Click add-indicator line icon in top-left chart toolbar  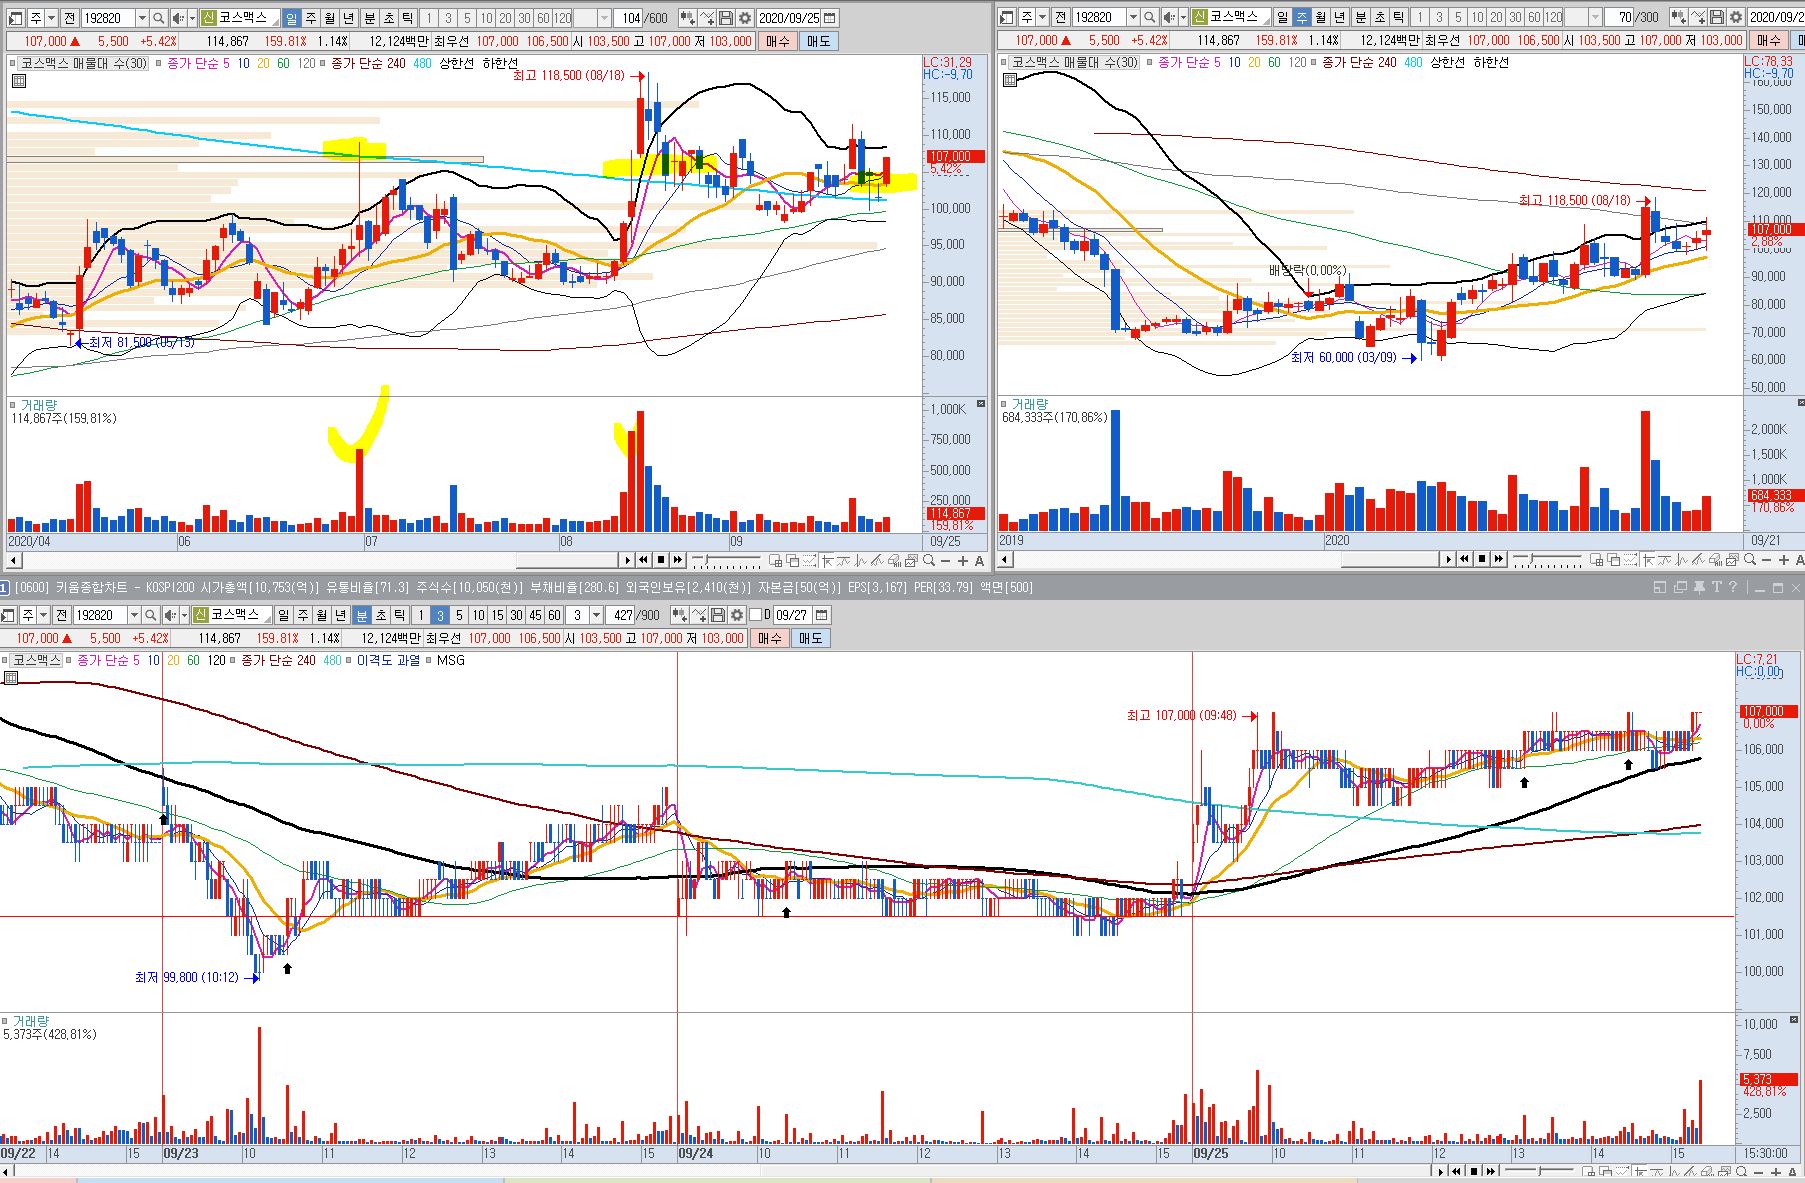708,18
